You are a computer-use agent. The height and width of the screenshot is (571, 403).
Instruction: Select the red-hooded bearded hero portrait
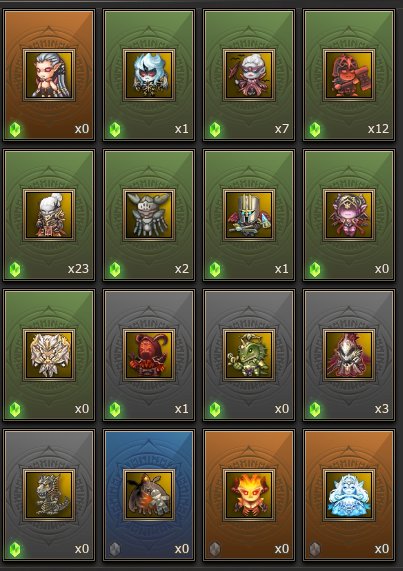coord(149,355)
